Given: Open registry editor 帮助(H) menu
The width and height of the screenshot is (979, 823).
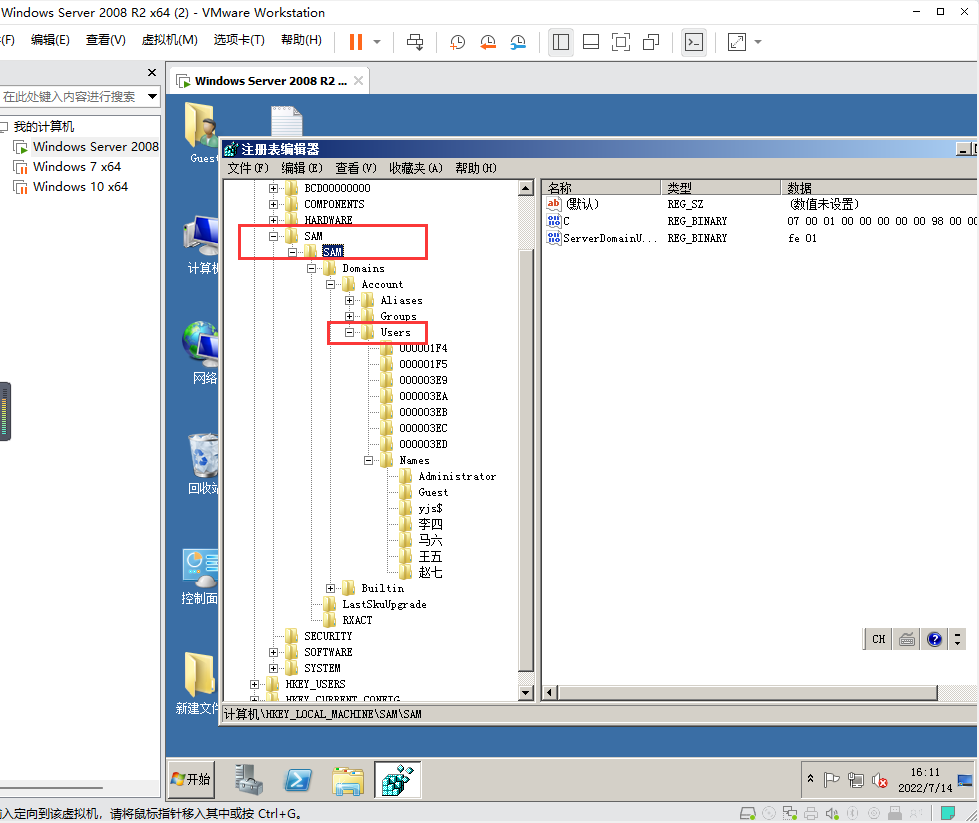Looking at the screenshot, I should point(476,168).
